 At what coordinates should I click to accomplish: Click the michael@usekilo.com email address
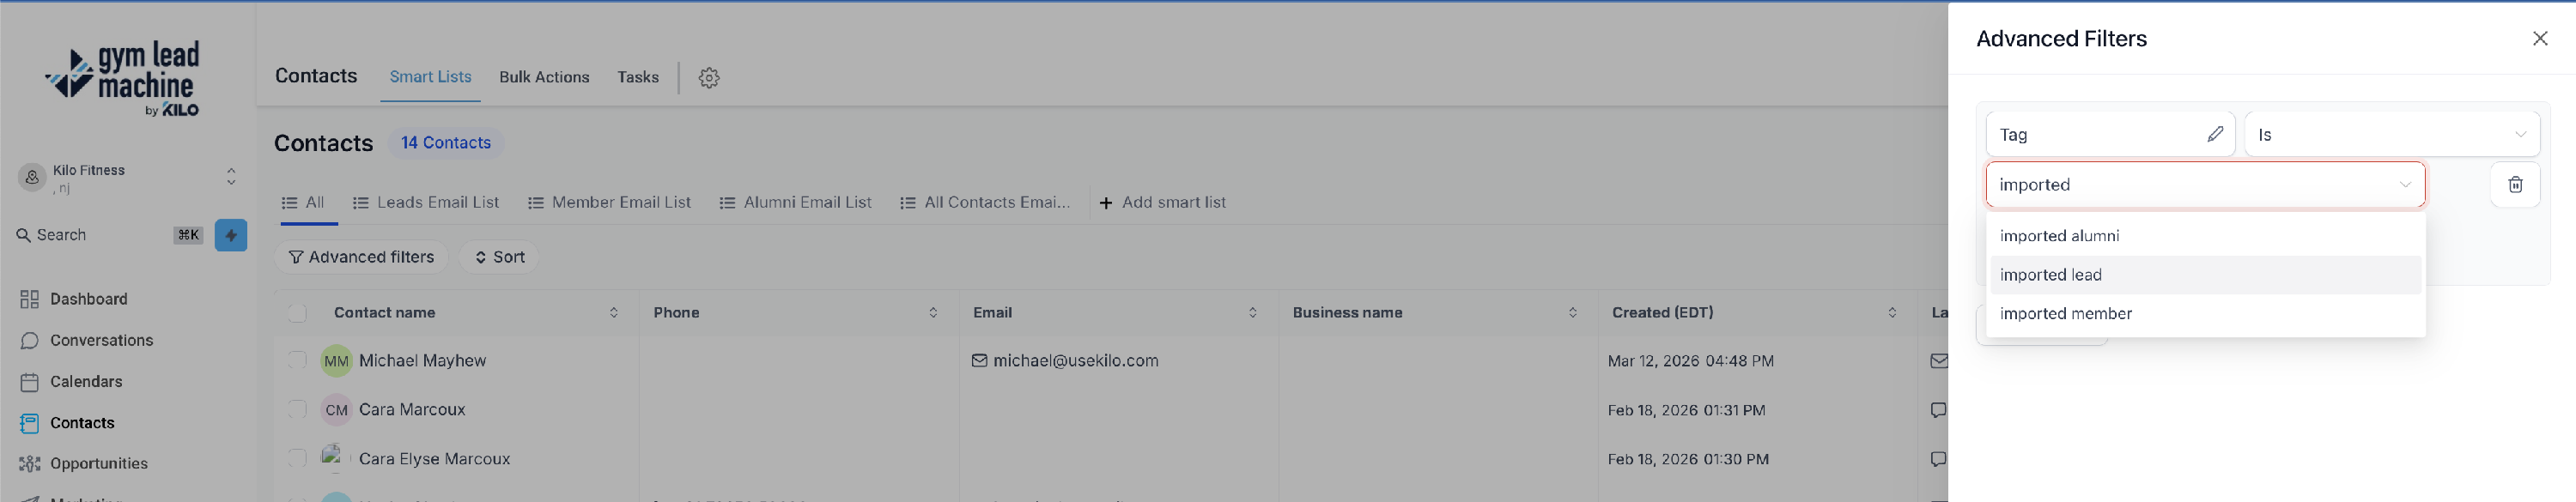tap(1076, 361)
